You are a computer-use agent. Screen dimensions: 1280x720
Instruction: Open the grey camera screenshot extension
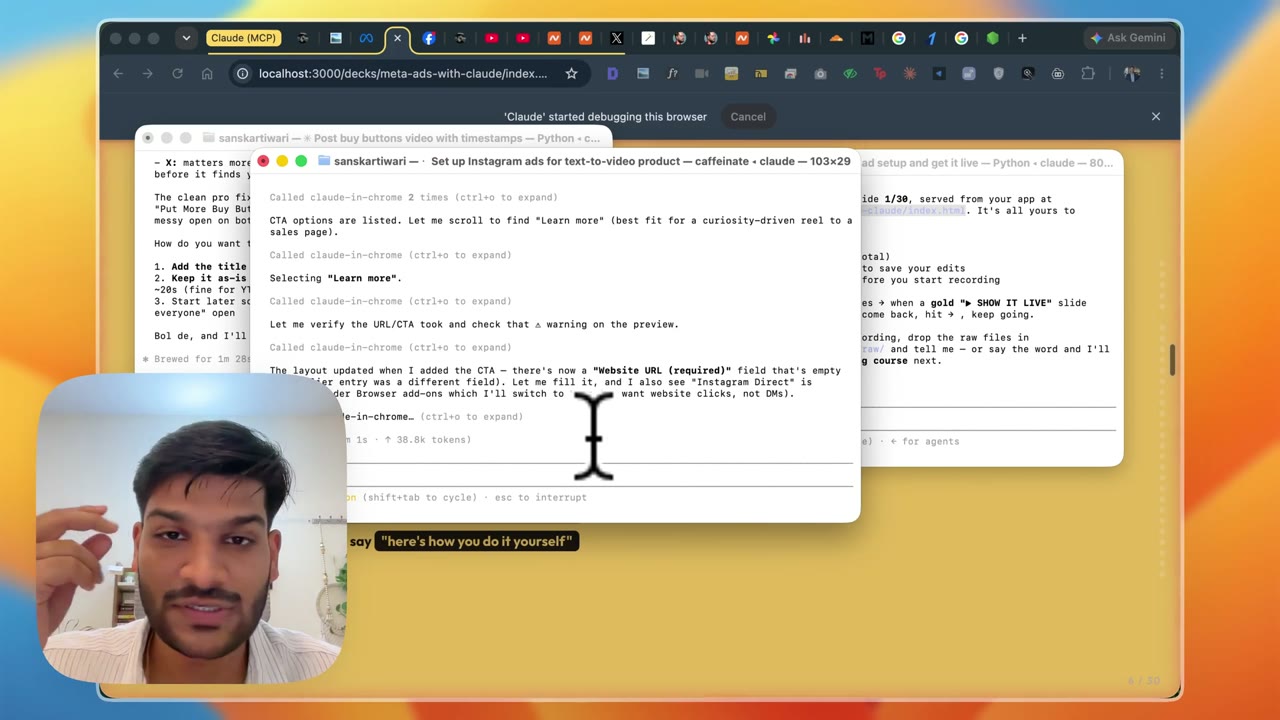820,73
